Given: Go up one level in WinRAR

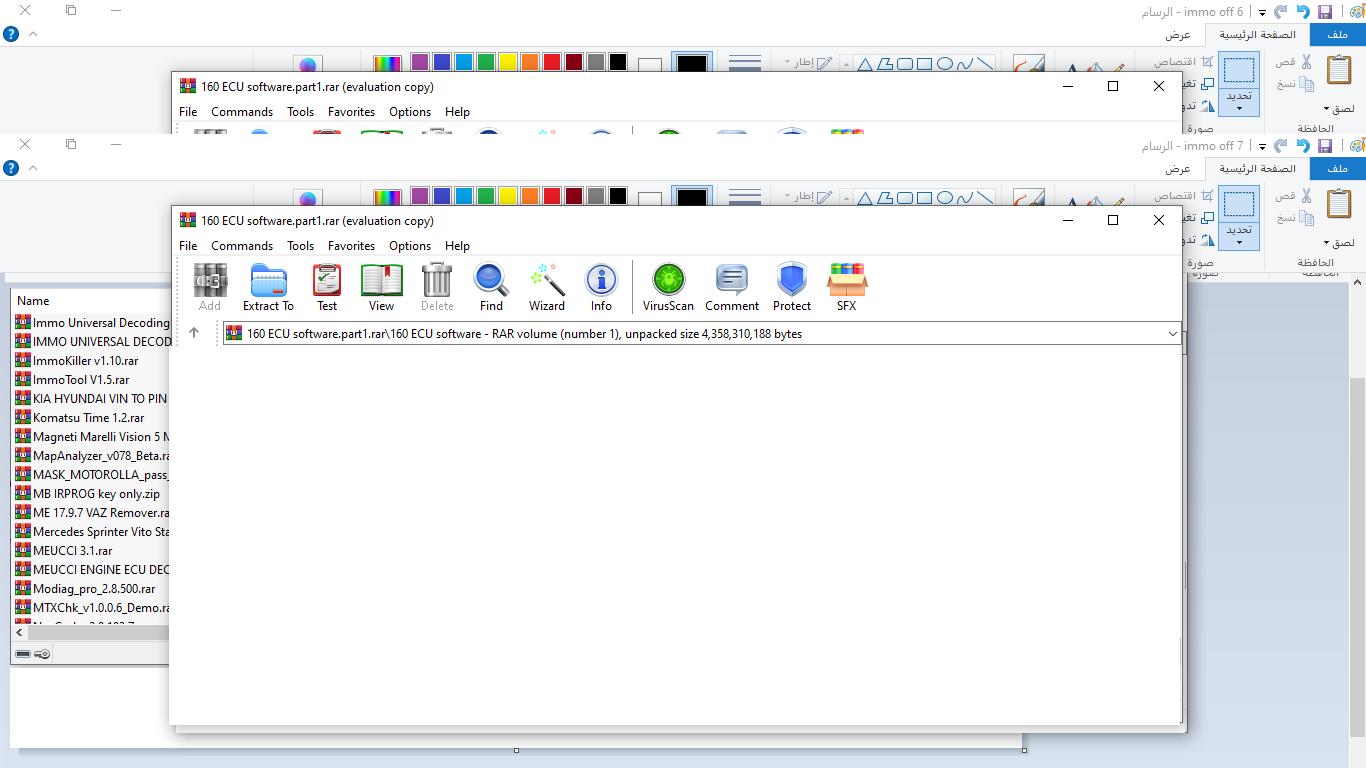Looking at the screenshot, I should [x=194, y=334].
